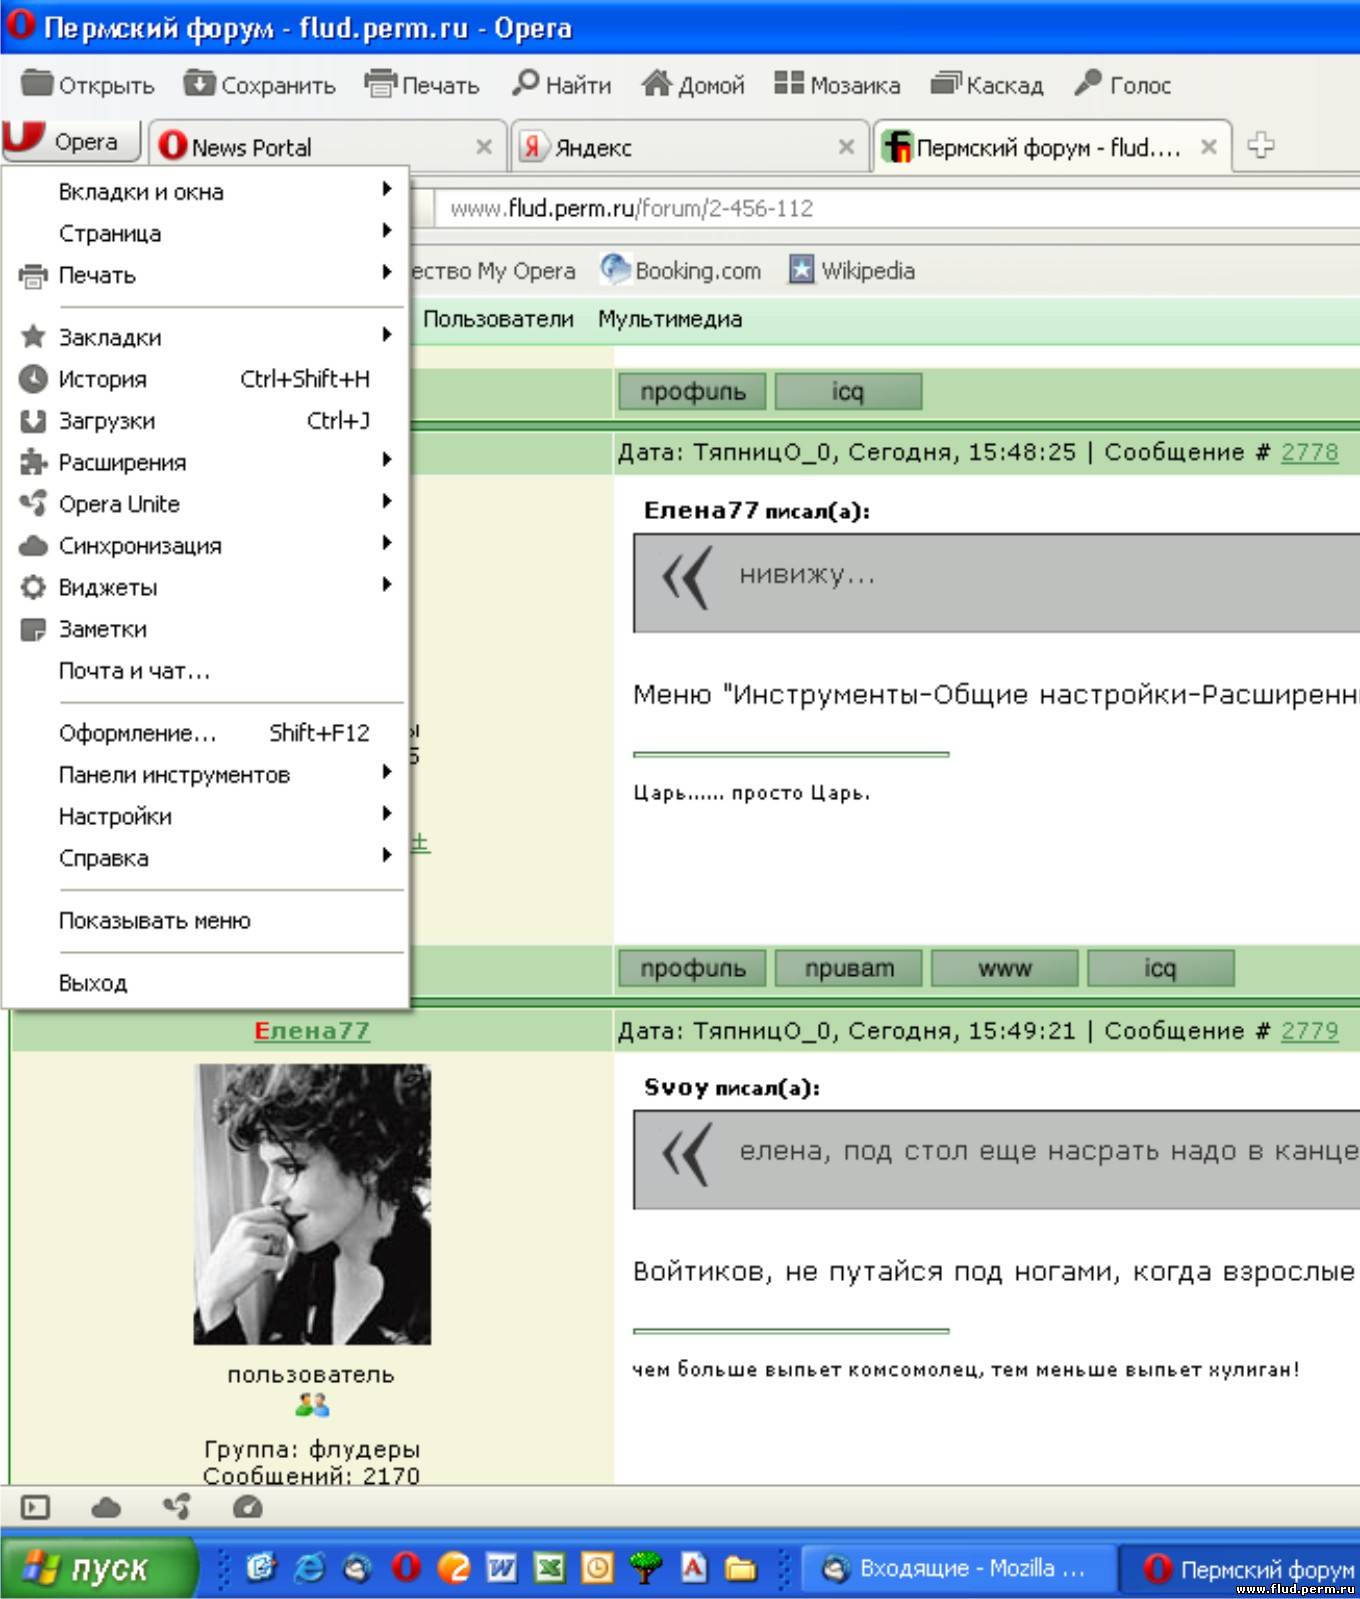Click the Opera Turbo icon in status bar
The height and width of the screenshot is (1599, 1360).
(247, 1507)
